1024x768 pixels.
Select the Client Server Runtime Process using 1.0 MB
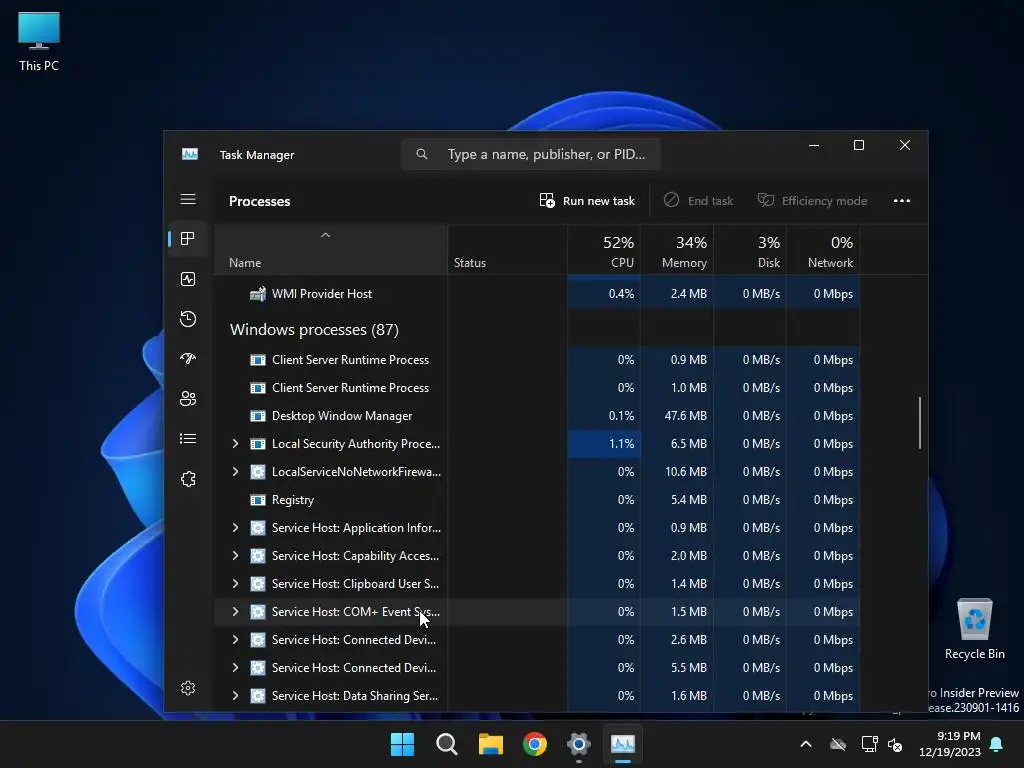pos(537,388)
